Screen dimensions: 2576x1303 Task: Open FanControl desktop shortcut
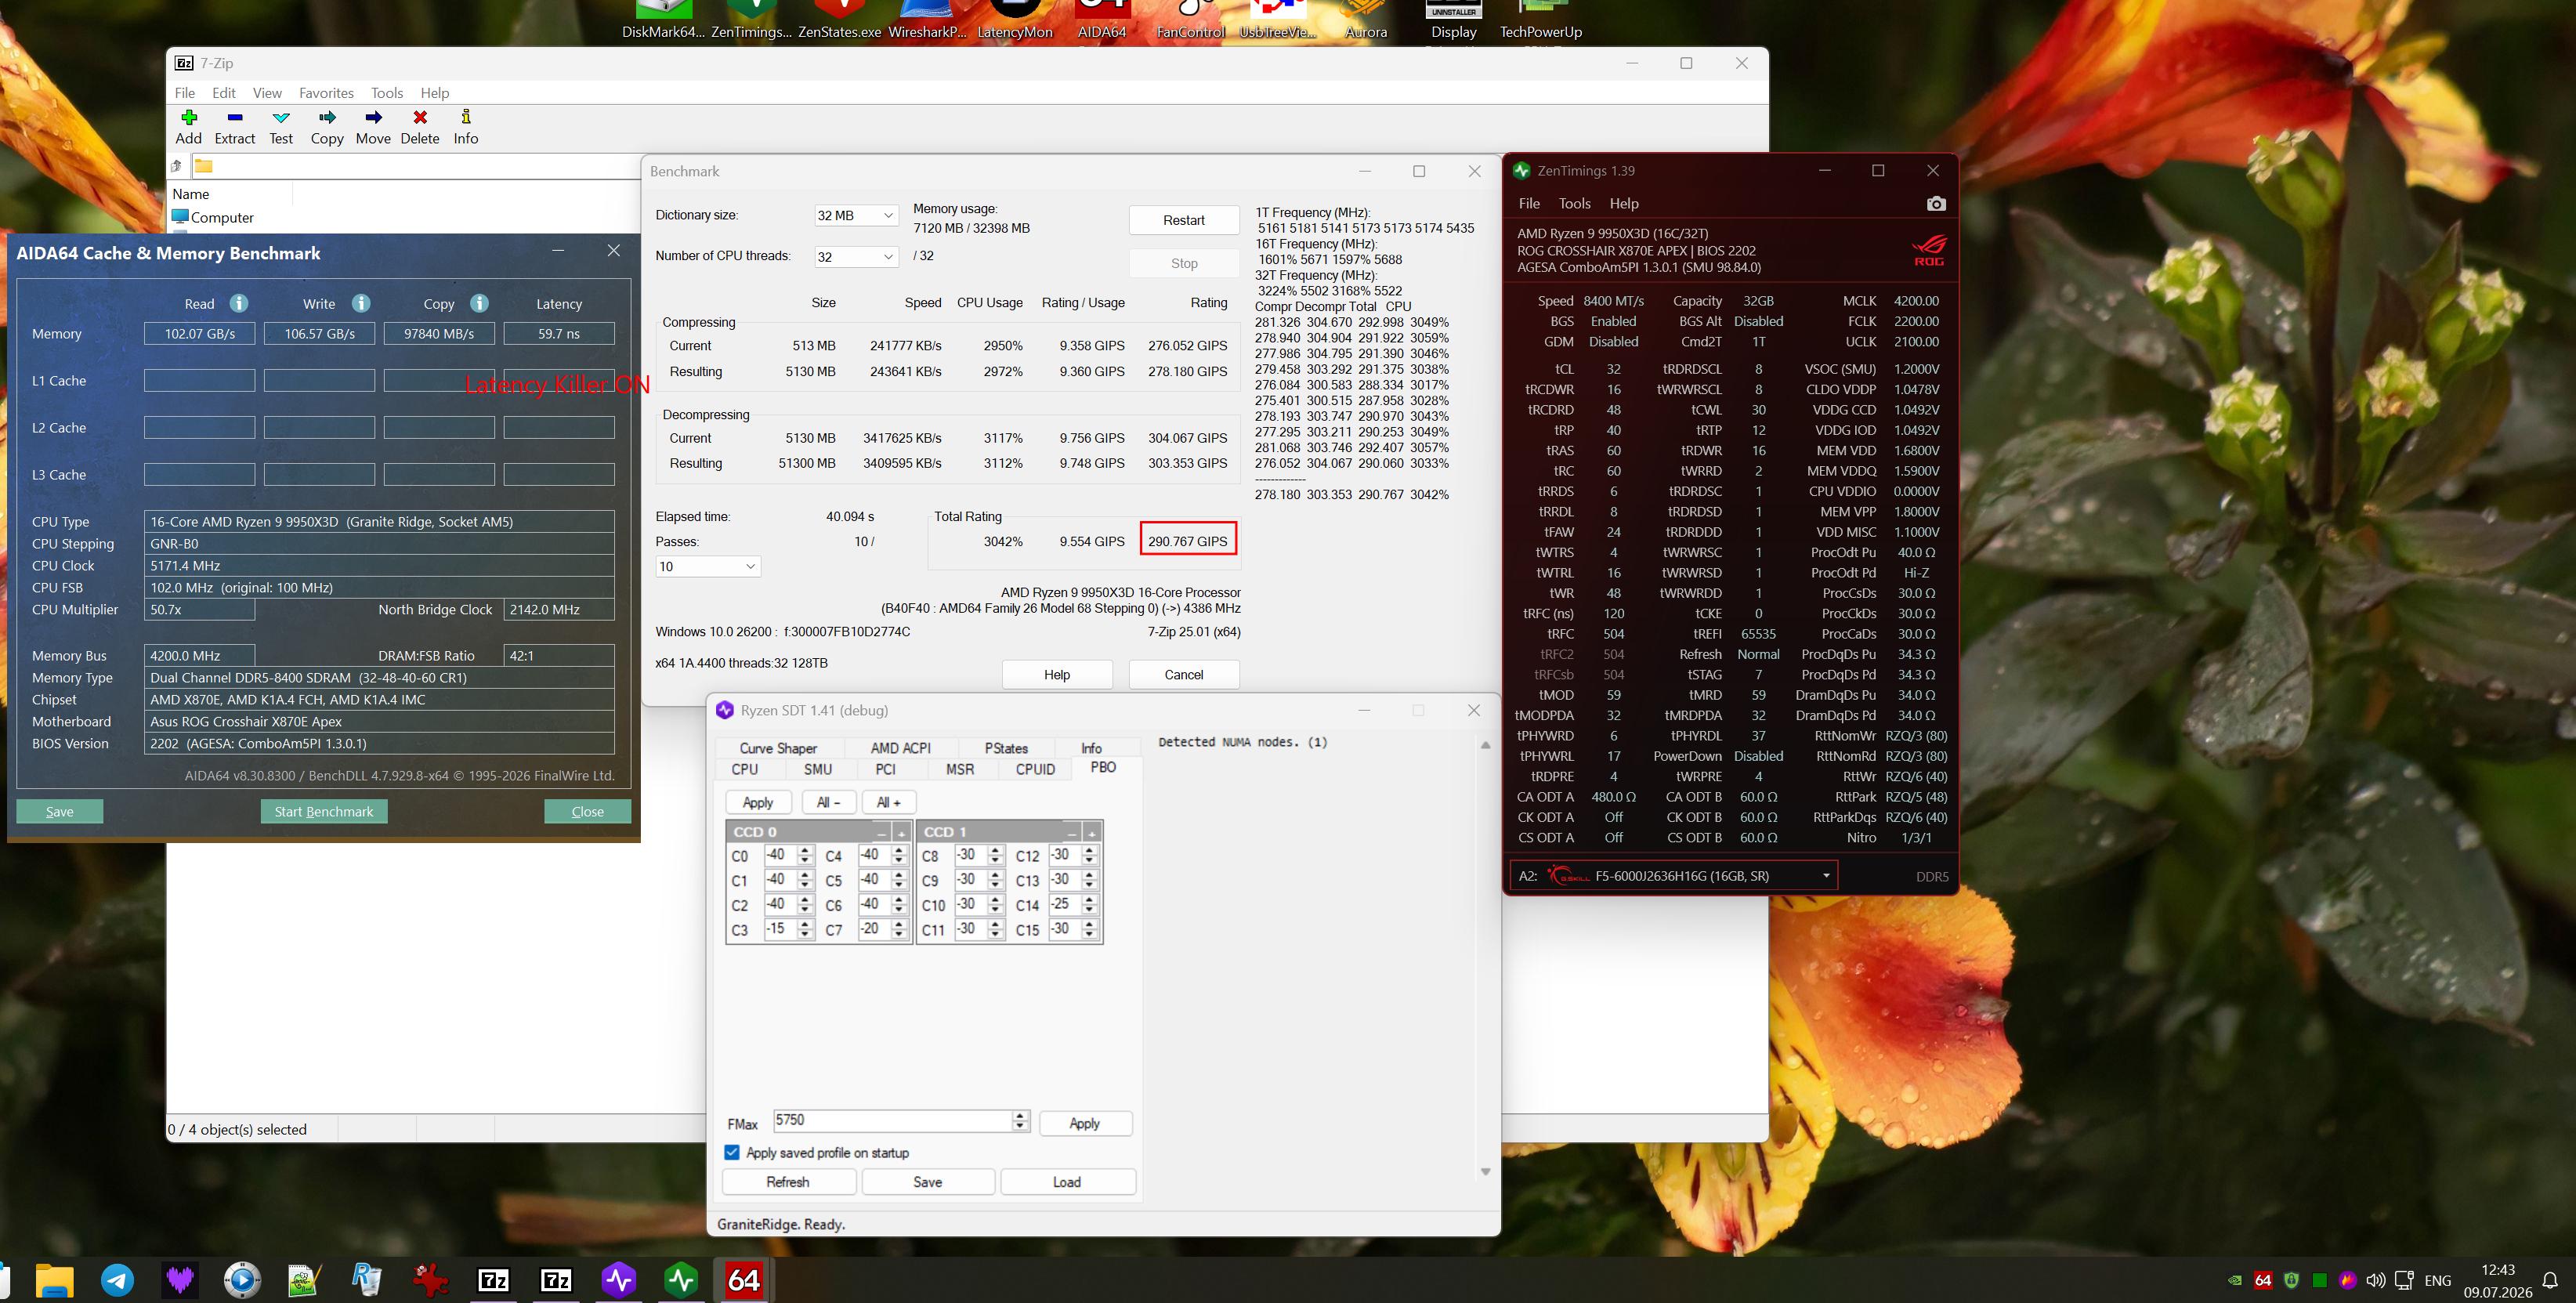(x=1190, y=20)
